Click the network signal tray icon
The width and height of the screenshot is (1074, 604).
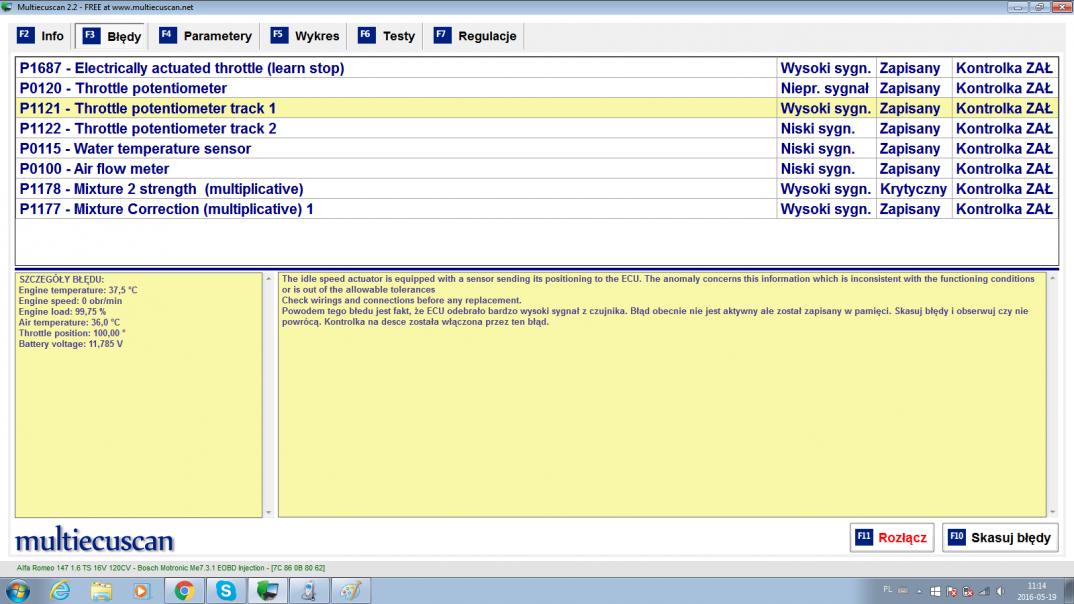point(984,591)
